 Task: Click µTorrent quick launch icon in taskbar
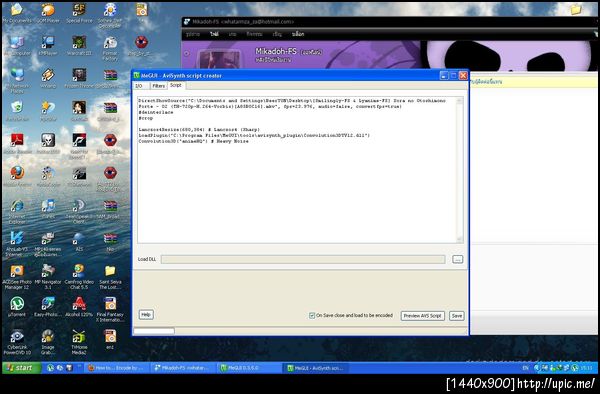pyautogui.click(x=50, y=368)
